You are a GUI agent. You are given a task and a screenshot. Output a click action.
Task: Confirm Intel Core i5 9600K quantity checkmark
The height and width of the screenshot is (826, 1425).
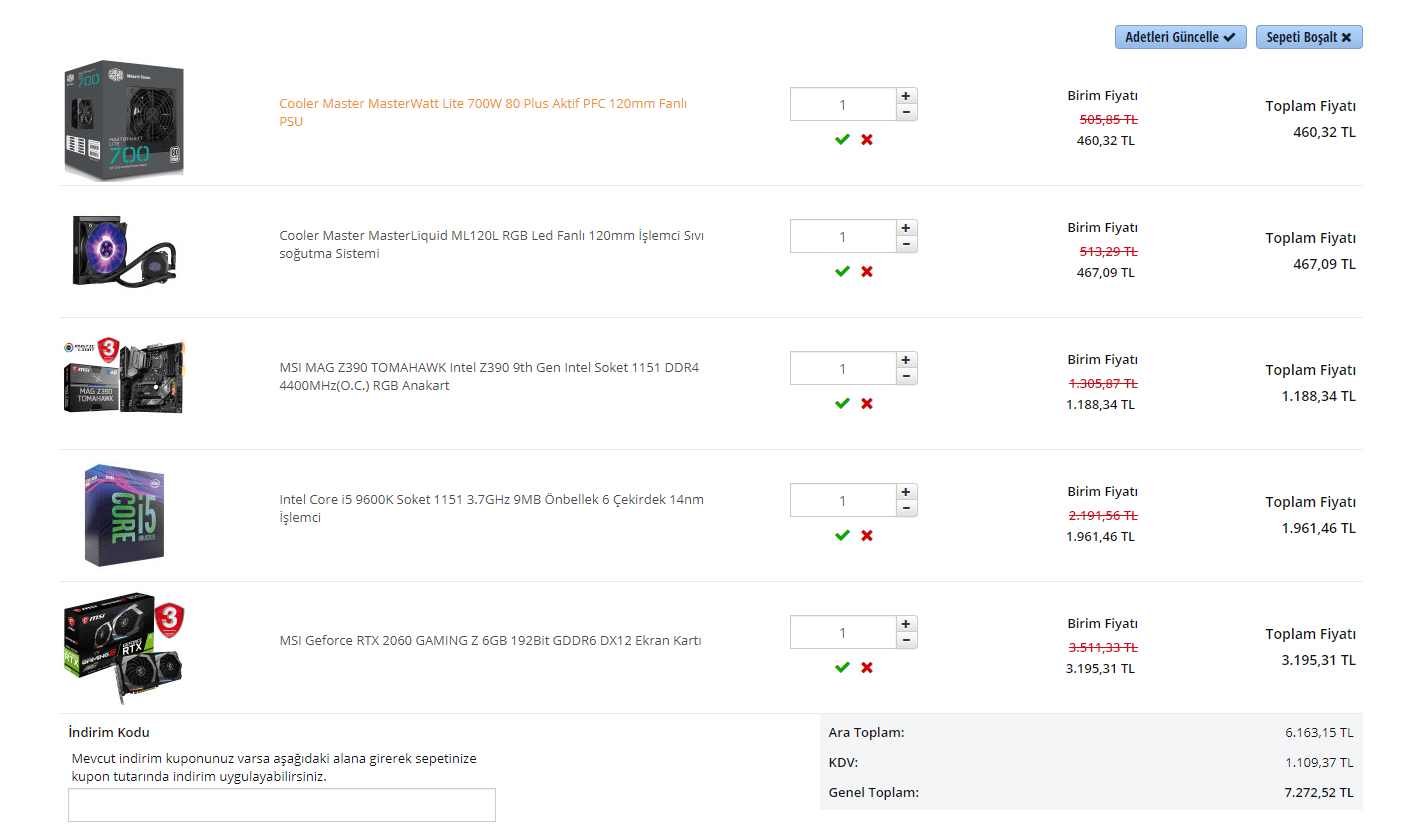point(842,535)
